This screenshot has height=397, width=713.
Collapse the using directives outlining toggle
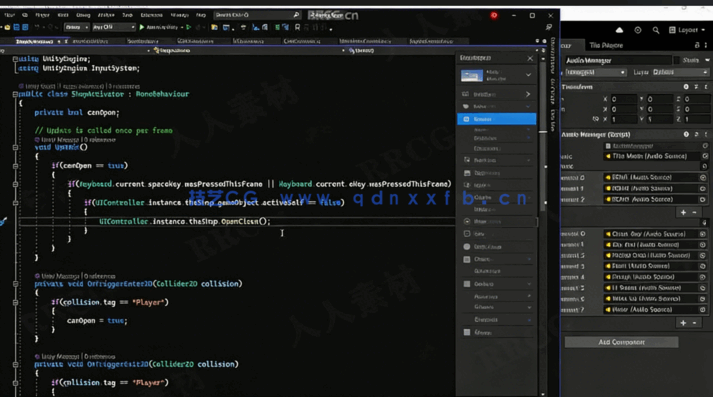pyautogui.click(x=15, y=59)
